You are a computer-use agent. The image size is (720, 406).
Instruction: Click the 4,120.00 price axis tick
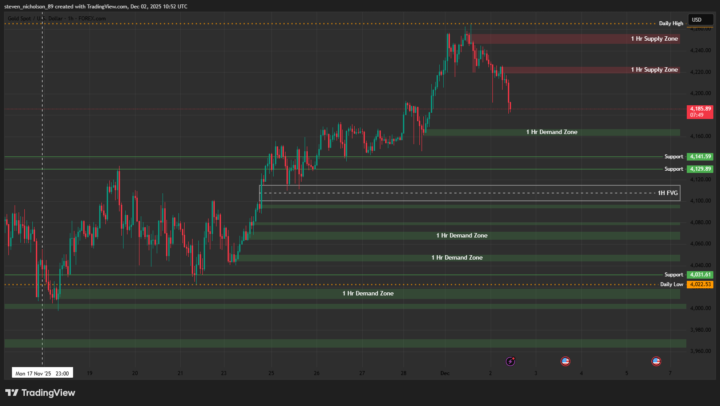[x=700, y=179]
